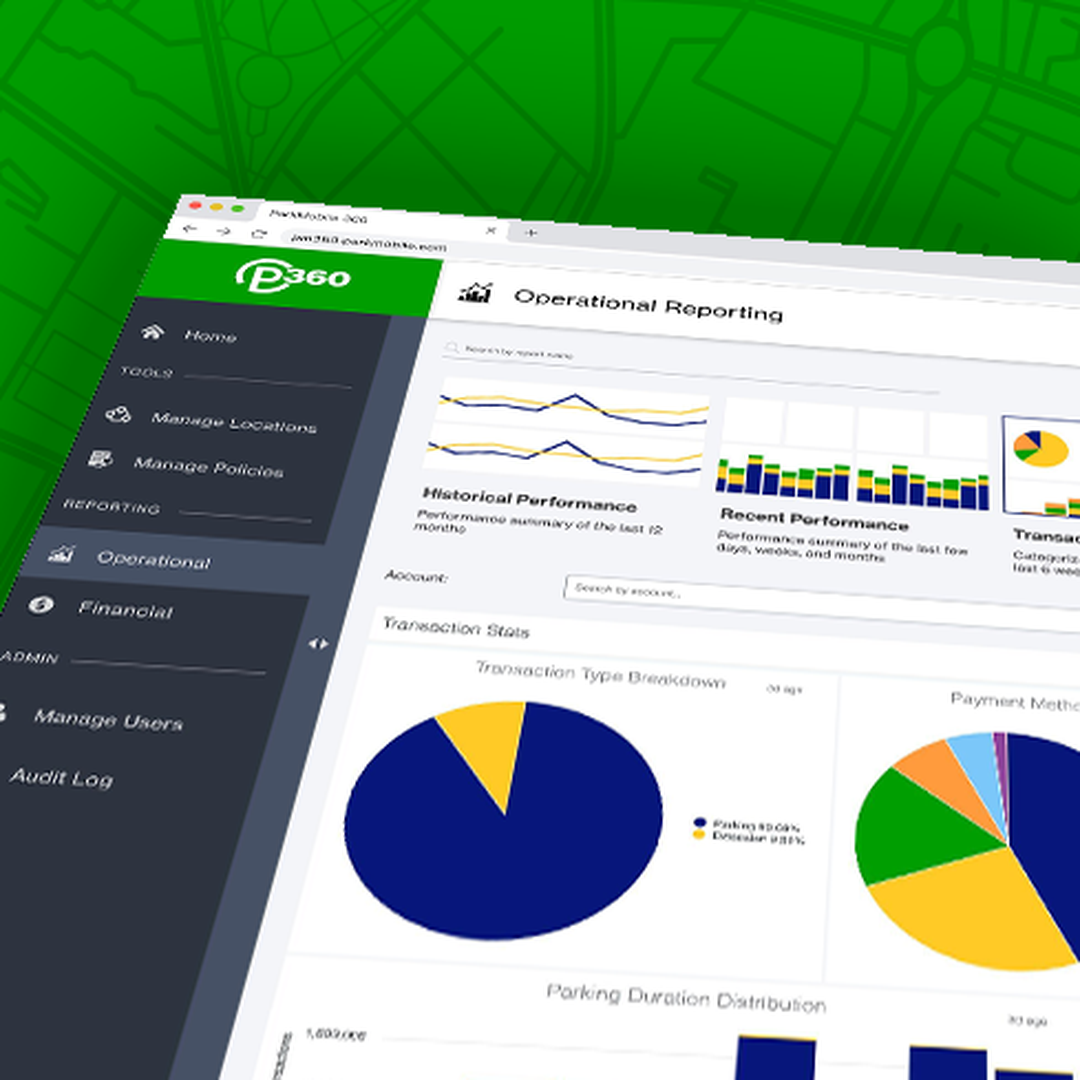The width and height of the screenshot is (1080, 1080).
Task: Open a new browser tab
Action: [x=530, y=232]
